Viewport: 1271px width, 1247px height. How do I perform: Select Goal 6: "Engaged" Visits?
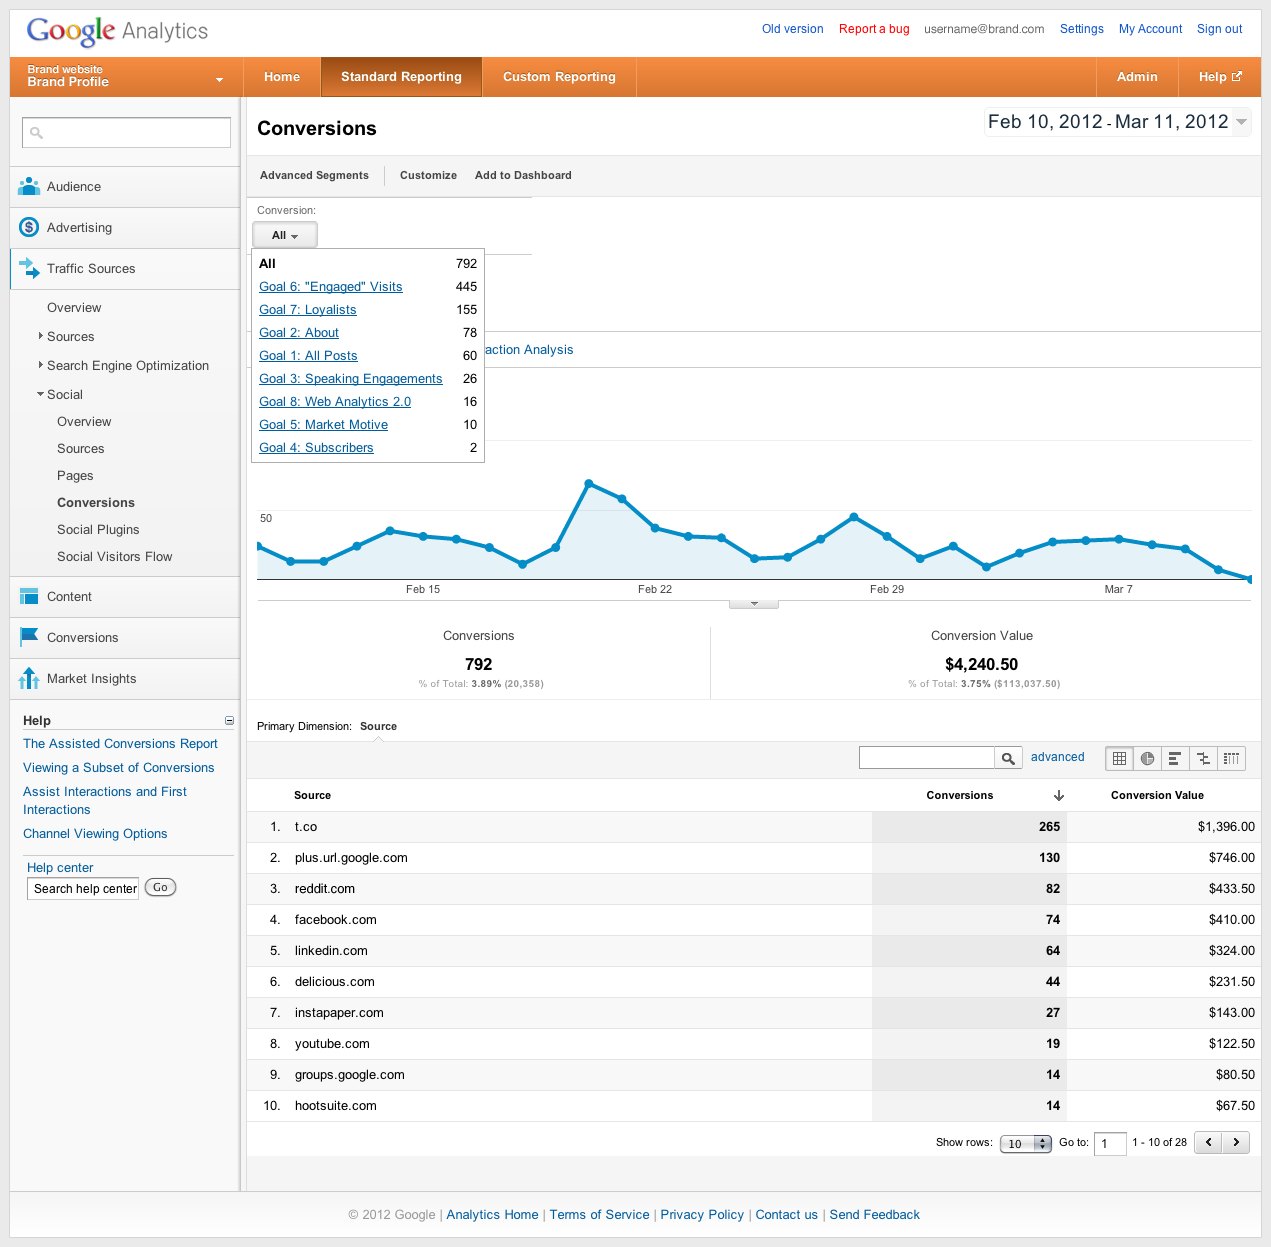click(331, 286)
